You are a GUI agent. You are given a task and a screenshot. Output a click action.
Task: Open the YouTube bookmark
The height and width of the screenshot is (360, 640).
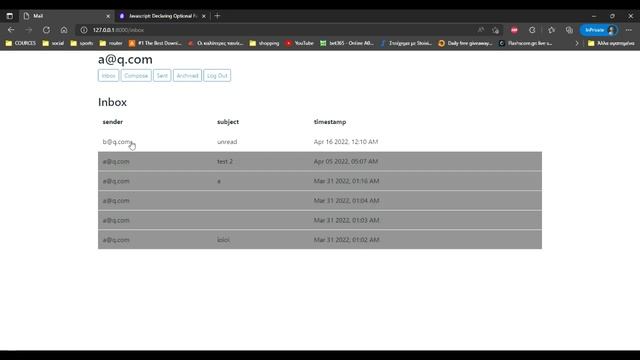300,43
